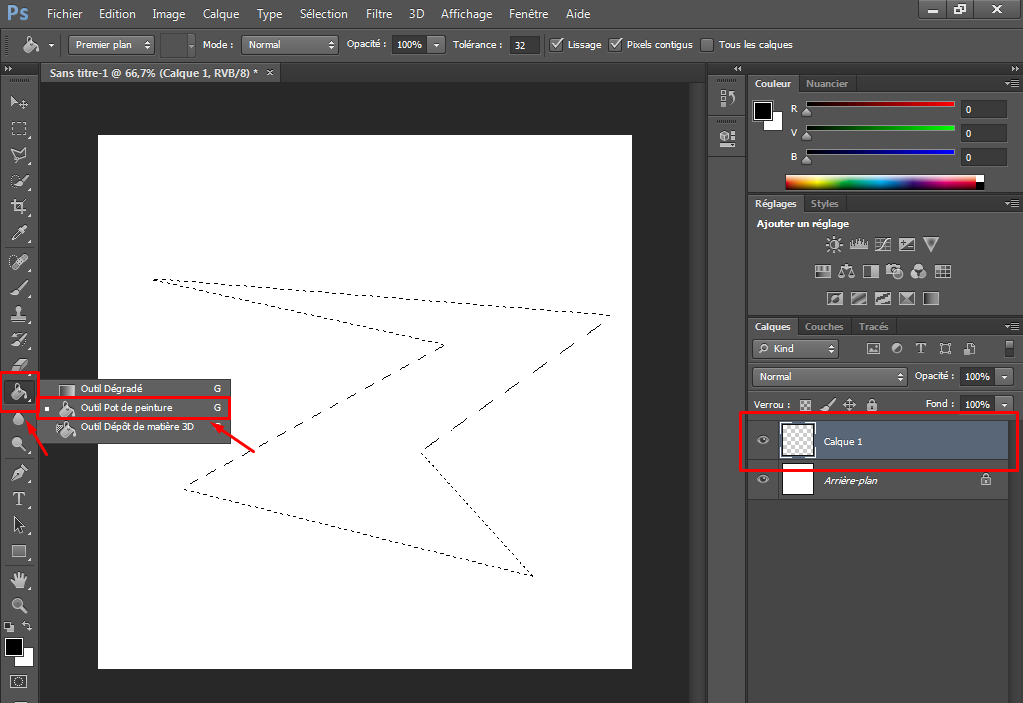The height and width of the screenshot is (703, 1023).
Task: Select the Zoom tool
Action: tap(19, 606)
